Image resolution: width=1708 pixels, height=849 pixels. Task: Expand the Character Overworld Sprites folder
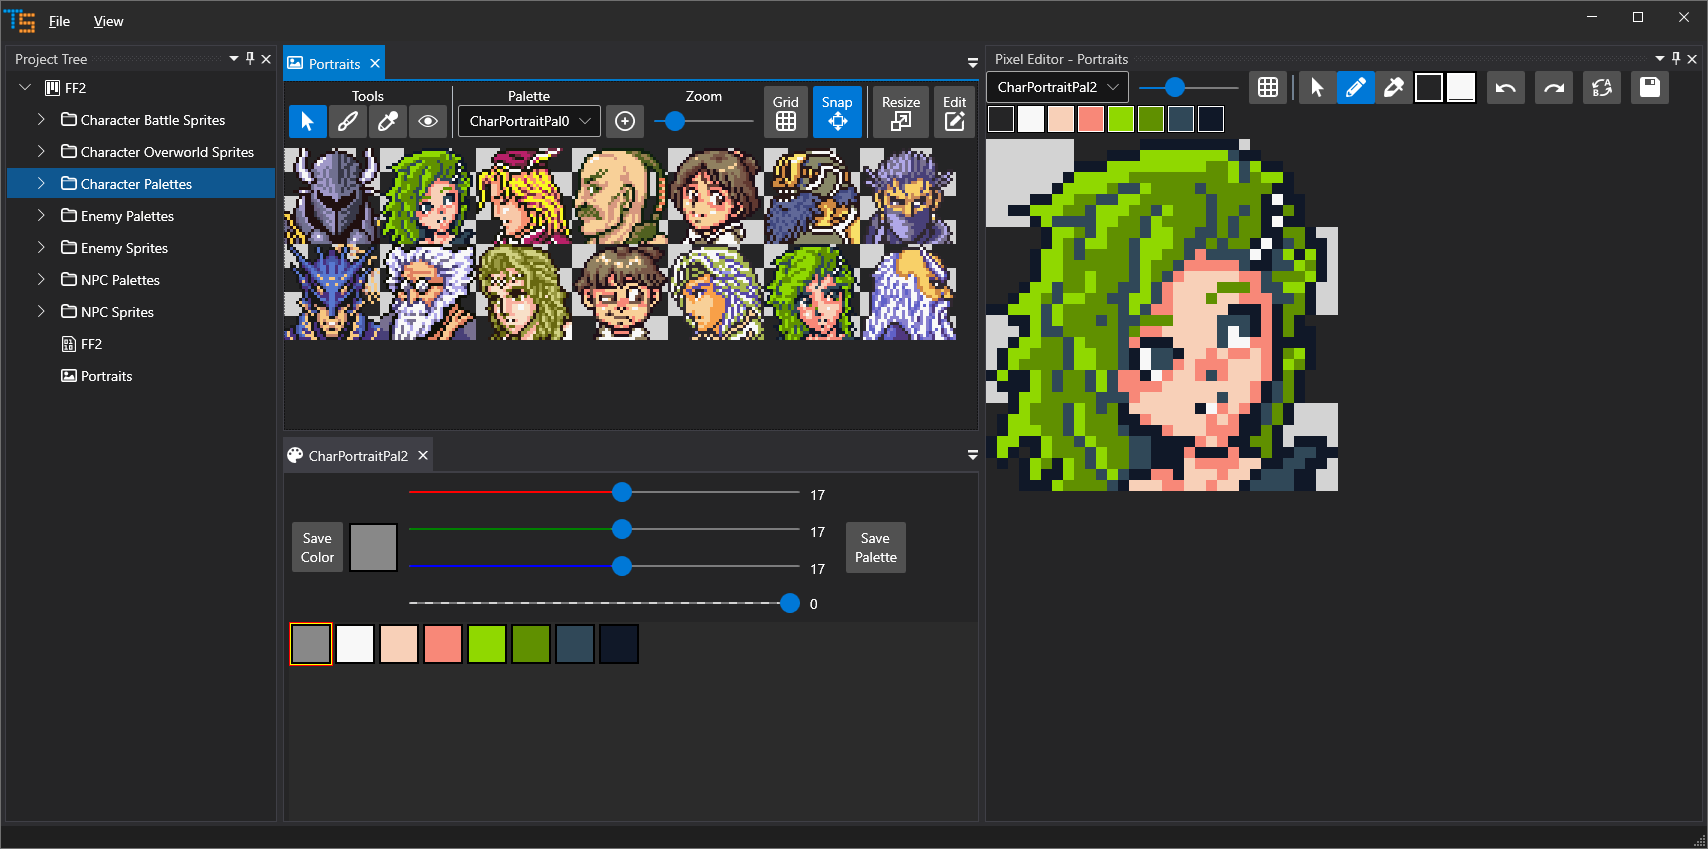click(41, 152)
